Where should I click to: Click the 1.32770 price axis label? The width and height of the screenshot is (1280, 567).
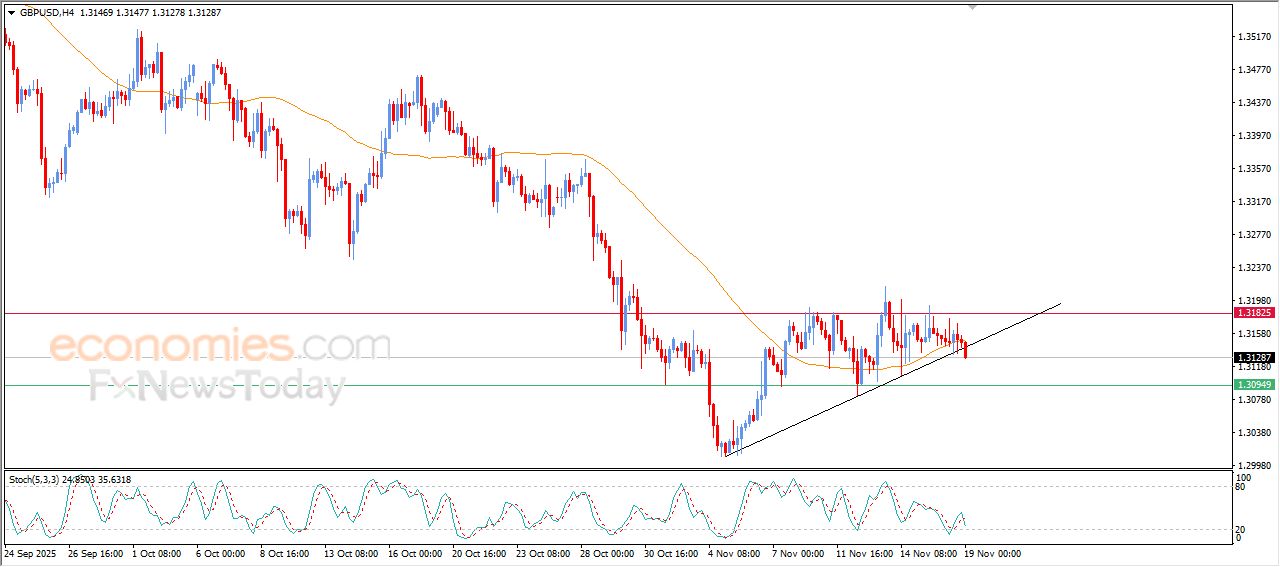pos(1253,235)
